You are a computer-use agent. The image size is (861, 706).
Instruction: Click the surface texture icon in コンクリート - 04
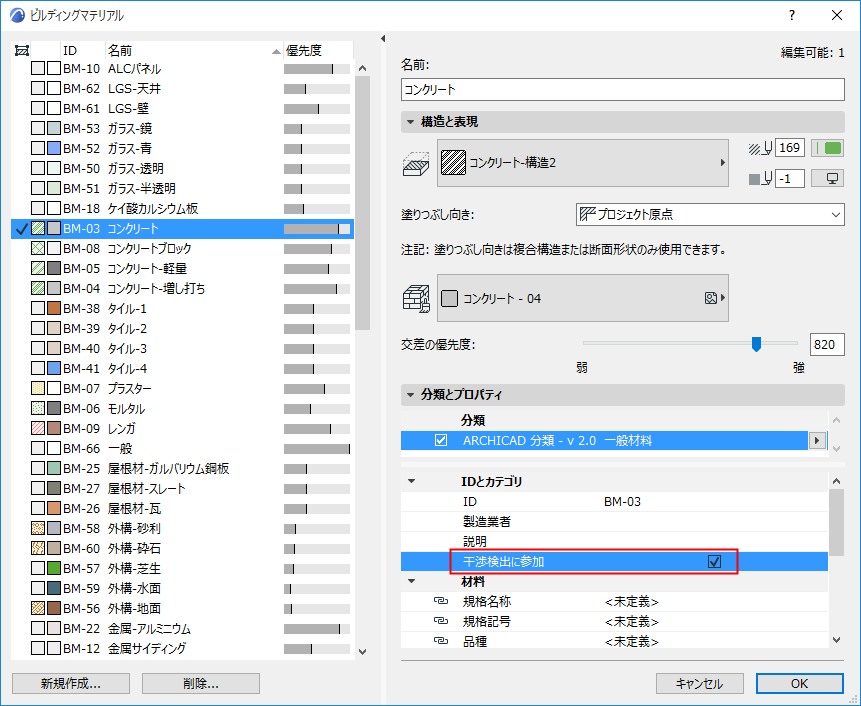(711, 298)
